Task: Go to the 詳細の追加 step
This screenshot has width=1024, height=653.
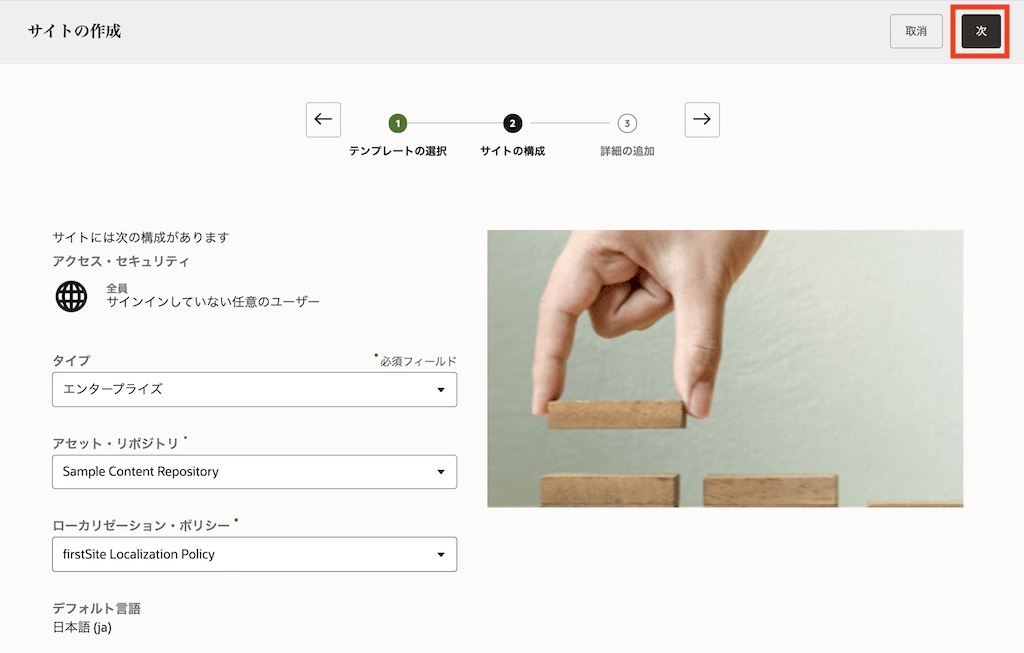Action: point(627,153)
